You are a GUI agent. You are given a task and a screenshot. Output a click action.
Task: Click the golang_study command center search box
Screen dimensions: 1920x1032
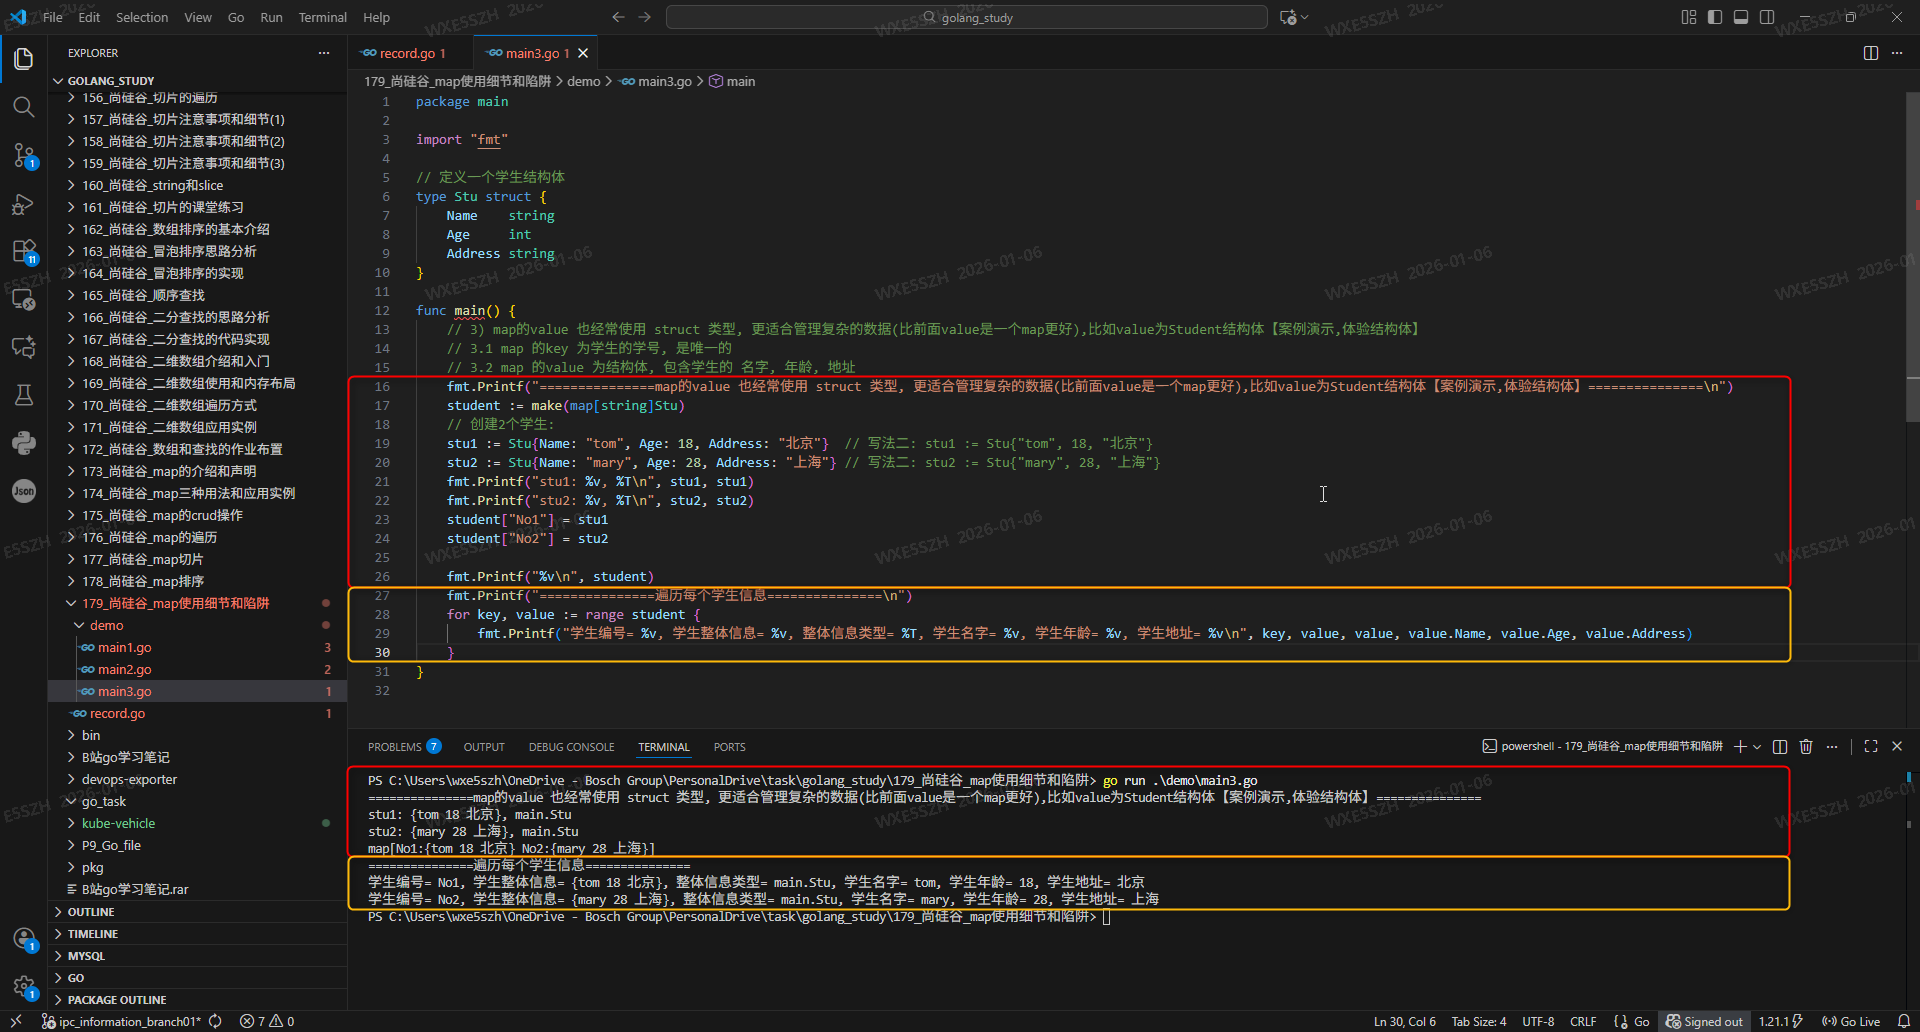point(967,17)
